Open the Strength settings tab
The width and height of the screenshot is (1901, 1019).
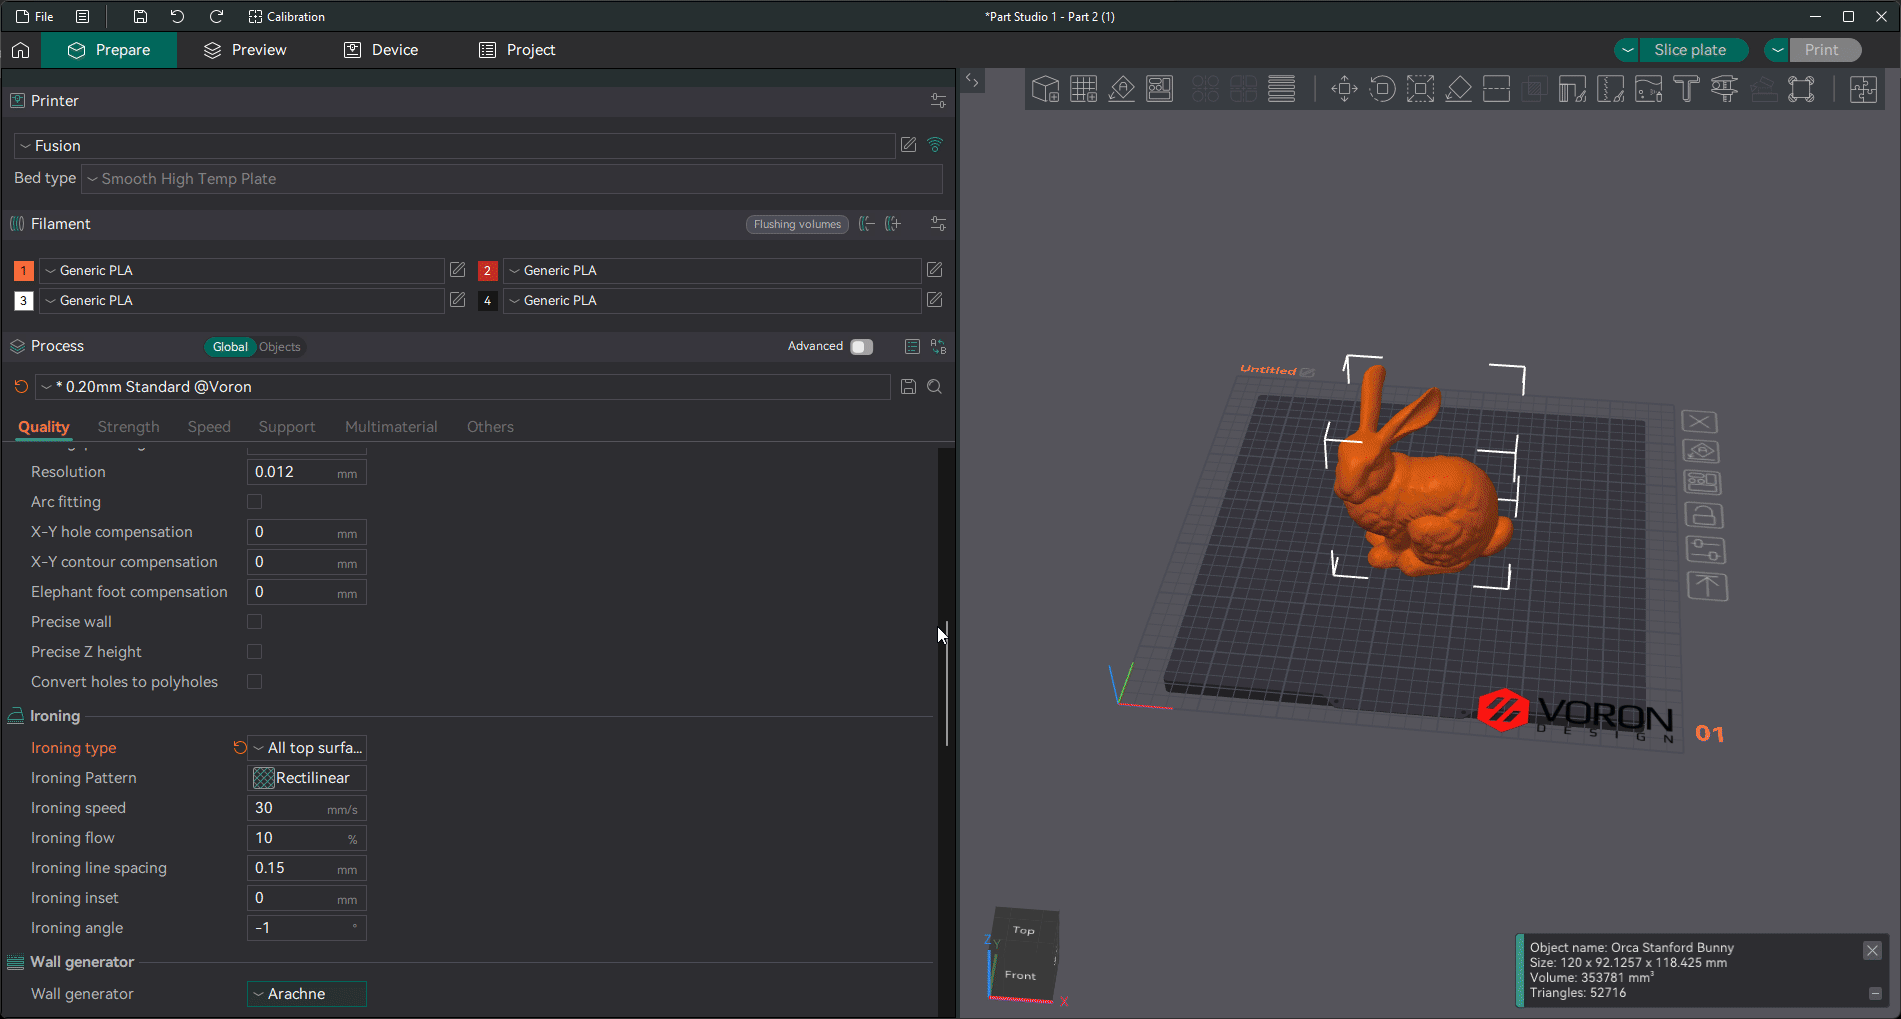(128, 427)
